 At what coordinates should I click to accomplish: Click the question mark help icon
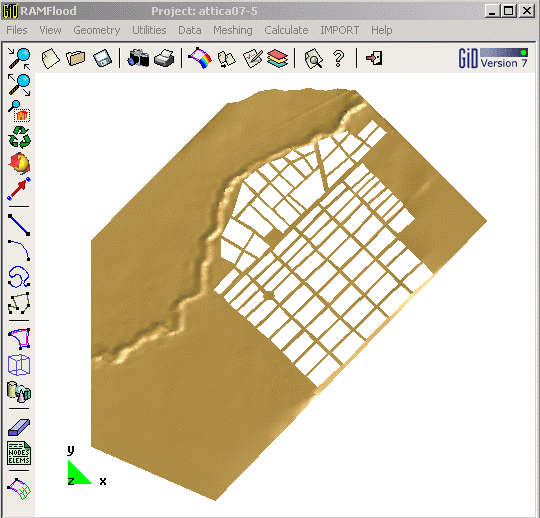tap(339, 59)
